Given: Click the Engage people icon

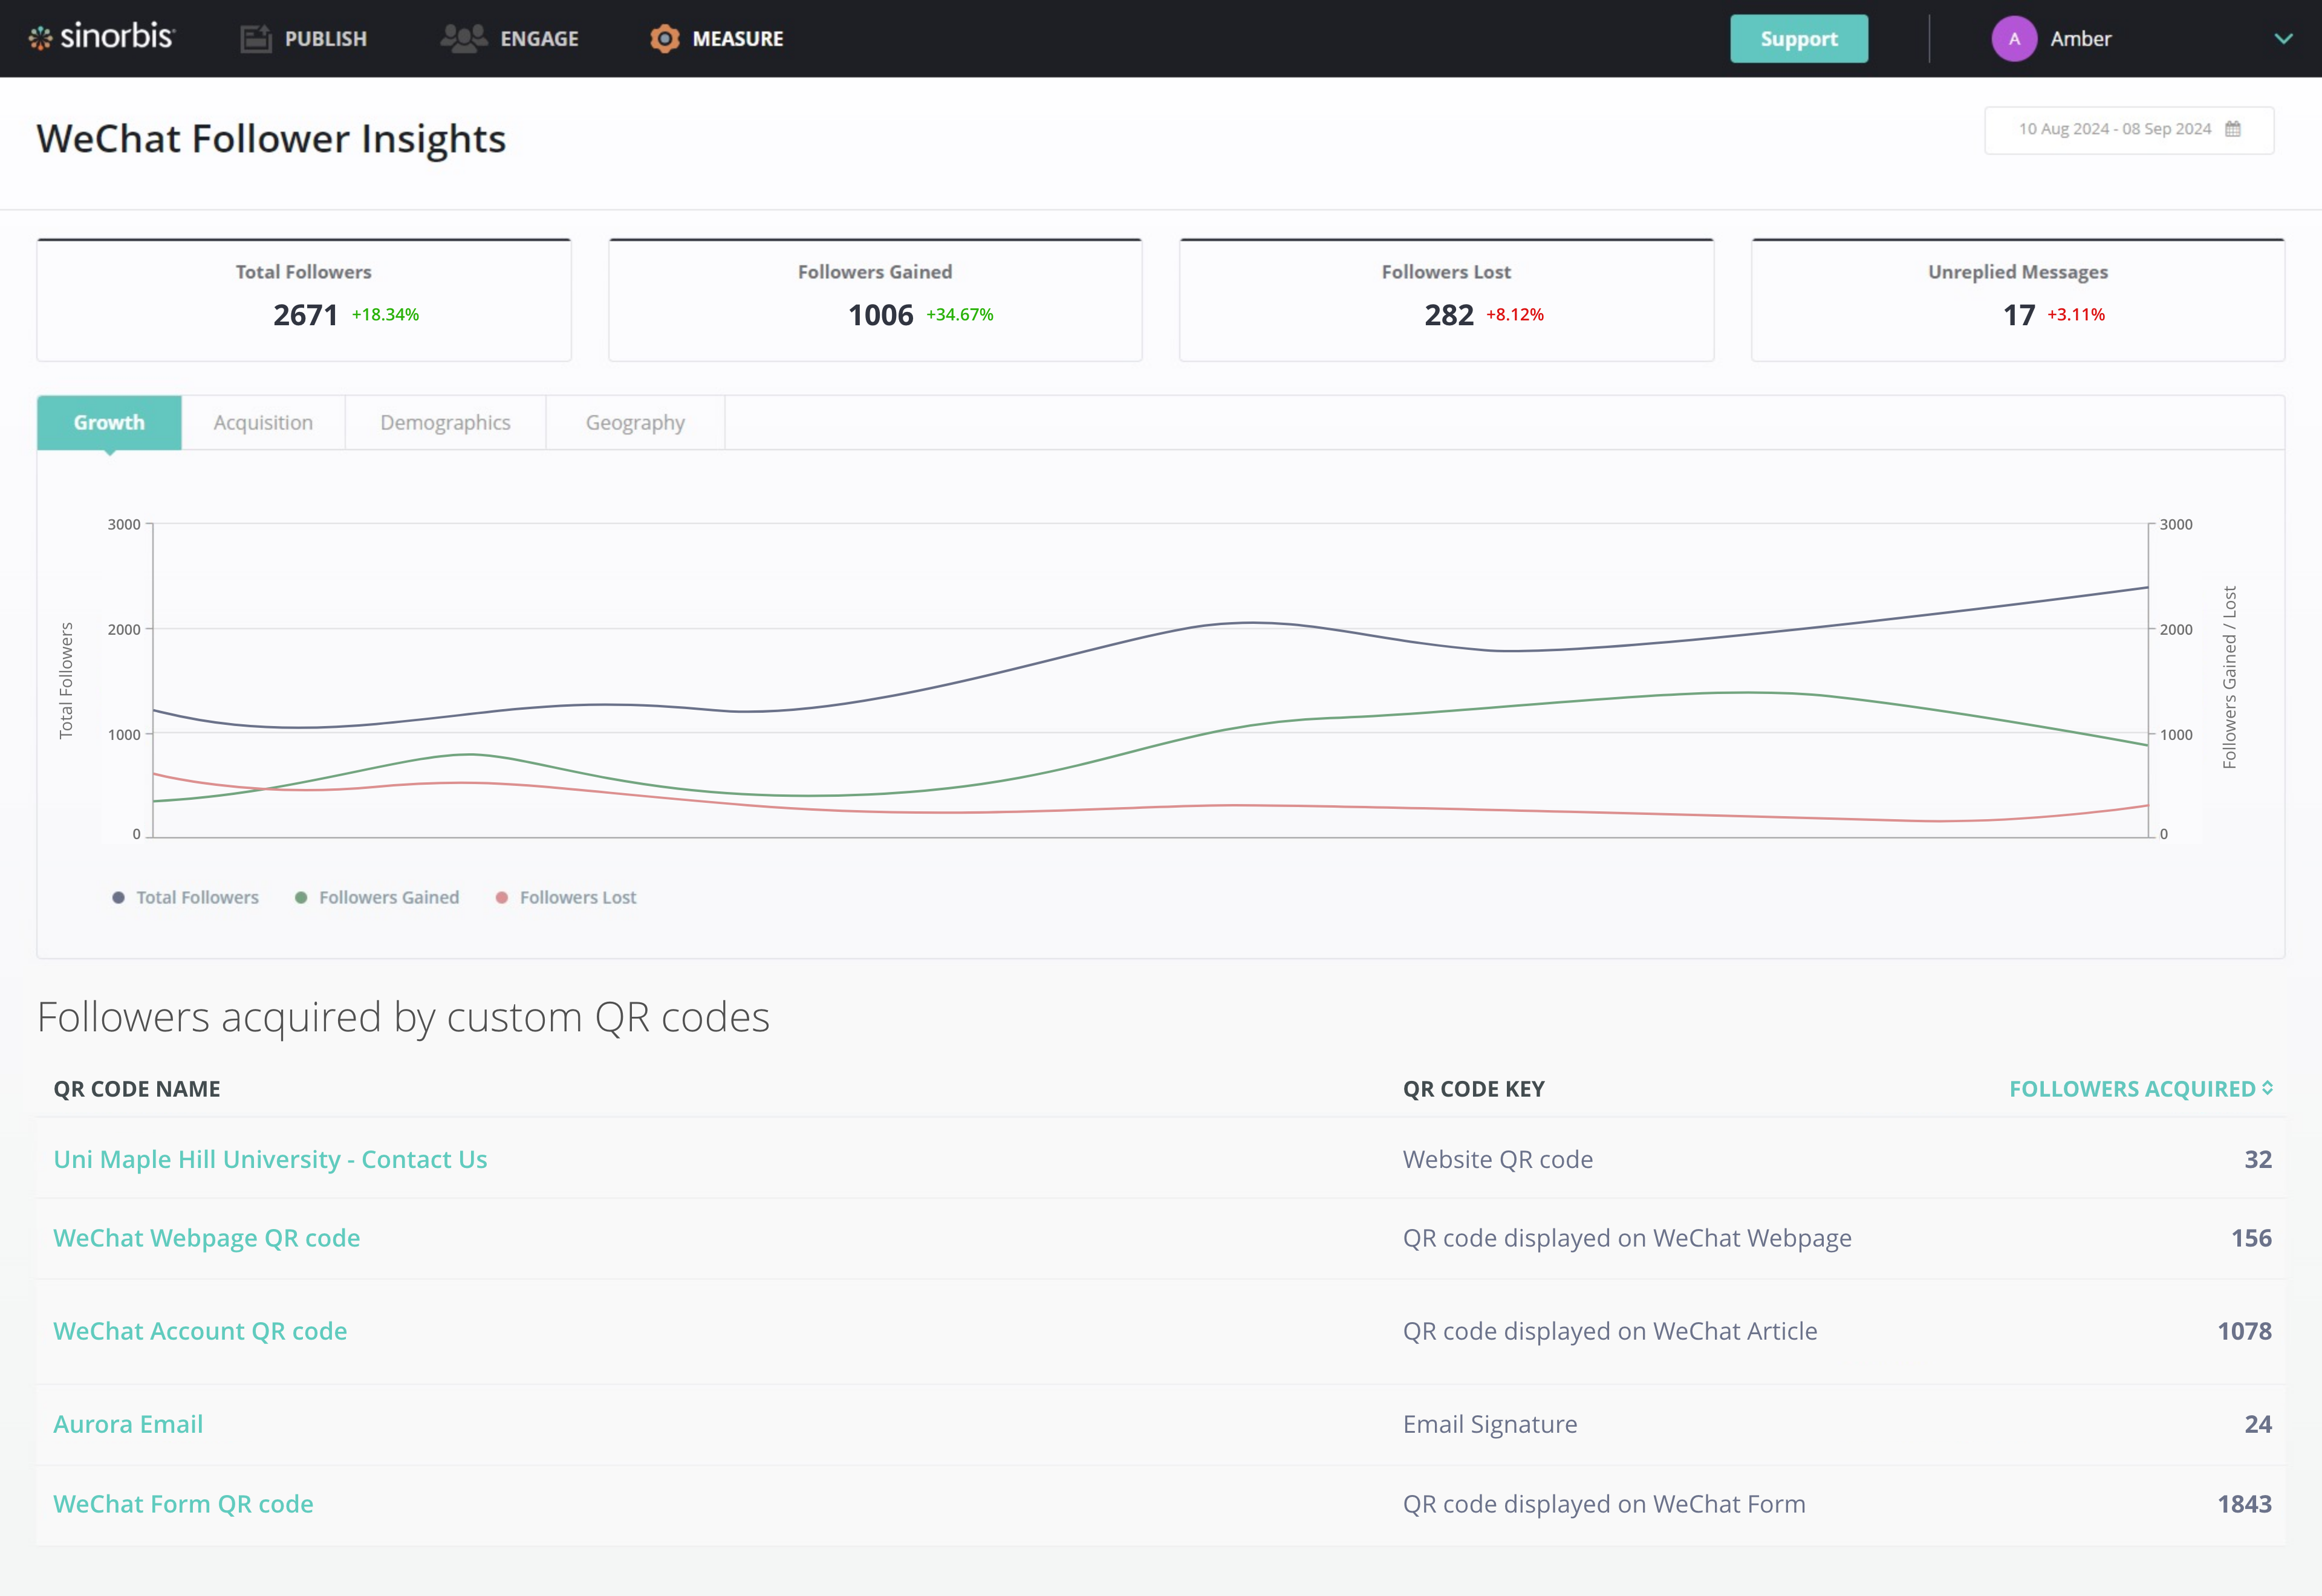Looking at the screenshot, I should pos(464,39).
